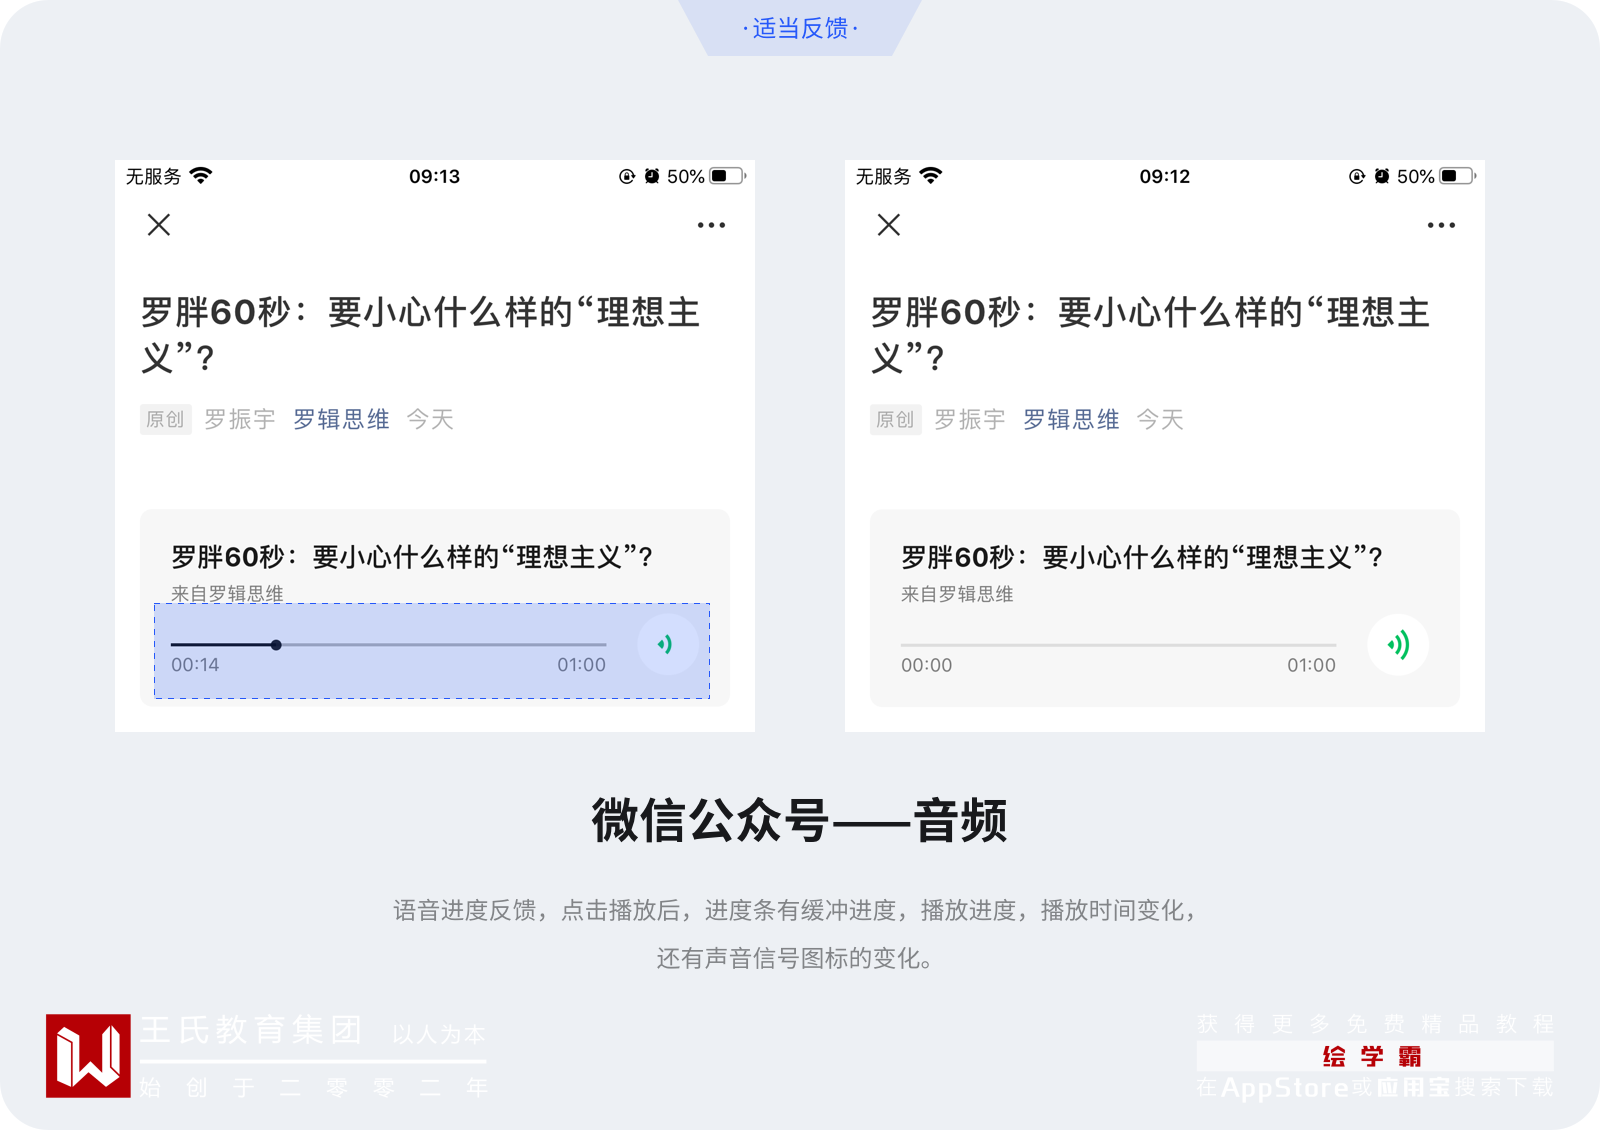Open the three-dot menu on the 09:13 screen
The height and width of the screenshot is (1130, 1600).
coord(711,225)
